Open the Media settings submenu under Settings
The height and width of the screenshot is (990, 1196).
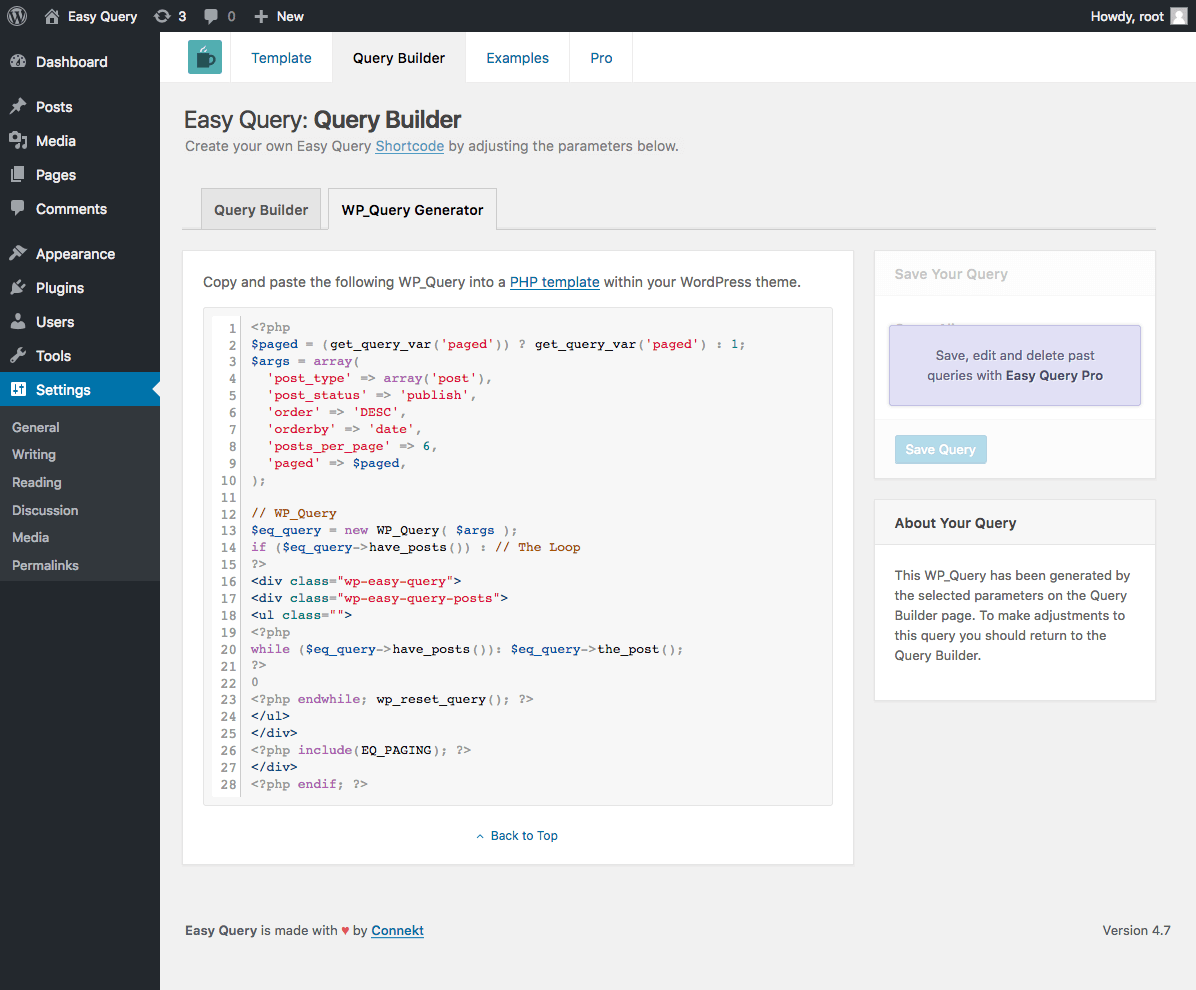31,538
